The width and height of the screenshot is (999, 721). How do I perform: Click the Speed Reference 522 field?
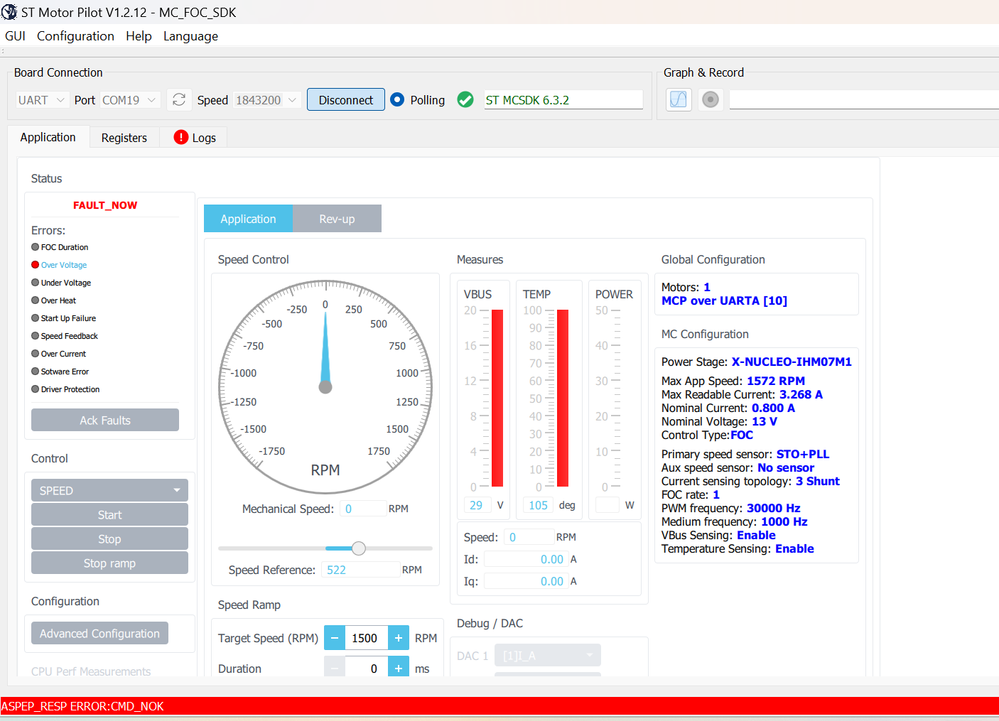click(x=361, y=569)
